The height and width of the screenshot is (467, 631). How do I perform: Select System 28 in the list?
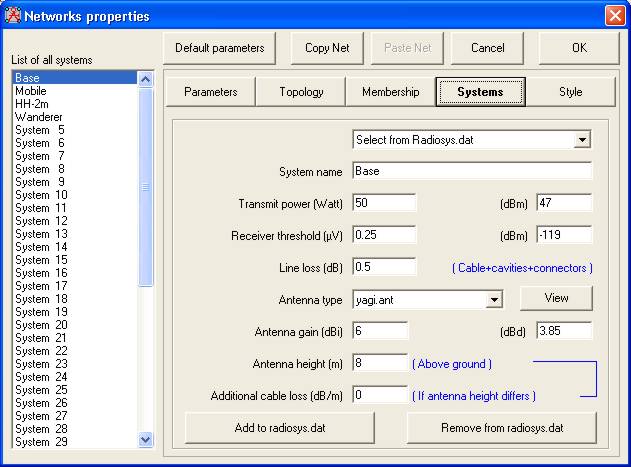(75, 429)
